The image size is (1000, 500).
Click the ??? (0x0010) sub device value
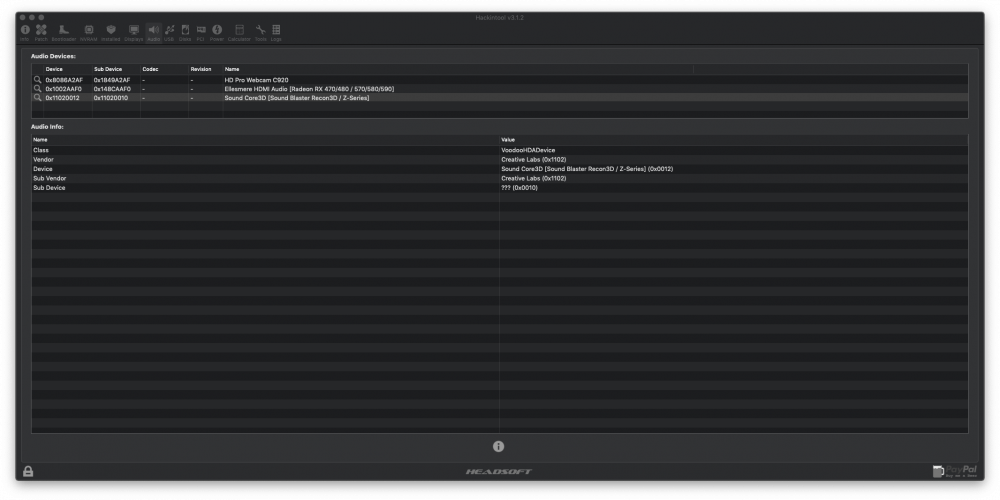pyautogui.click(x=519, y=188)
